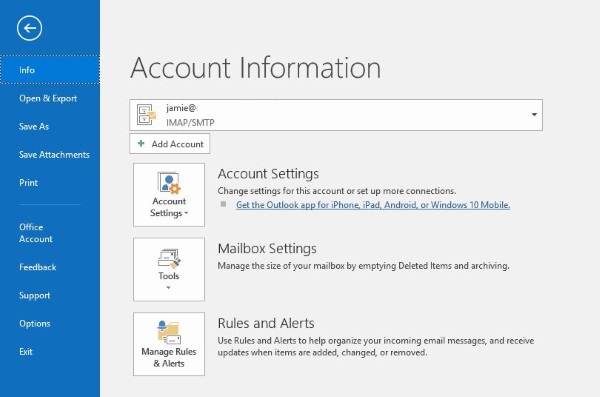Click the jamie@ account address text
600x397 pixels.
pyautogui.click(x=181, y=108)
